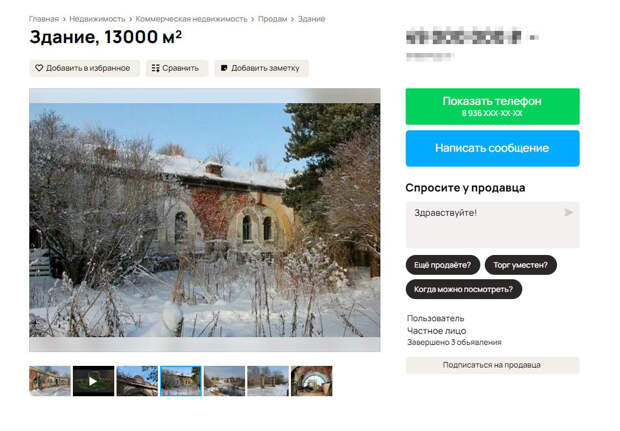620x431 pixels.
Task: Send the message with the arrow icon
Action: (x=568, y=212)
